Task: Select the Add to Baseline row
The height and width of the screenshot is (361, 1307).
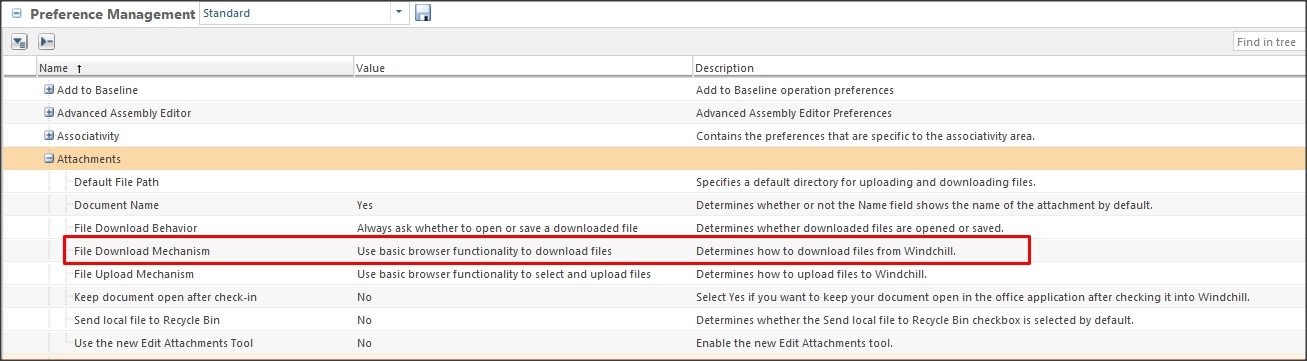Action: click(x=653, y=90)
